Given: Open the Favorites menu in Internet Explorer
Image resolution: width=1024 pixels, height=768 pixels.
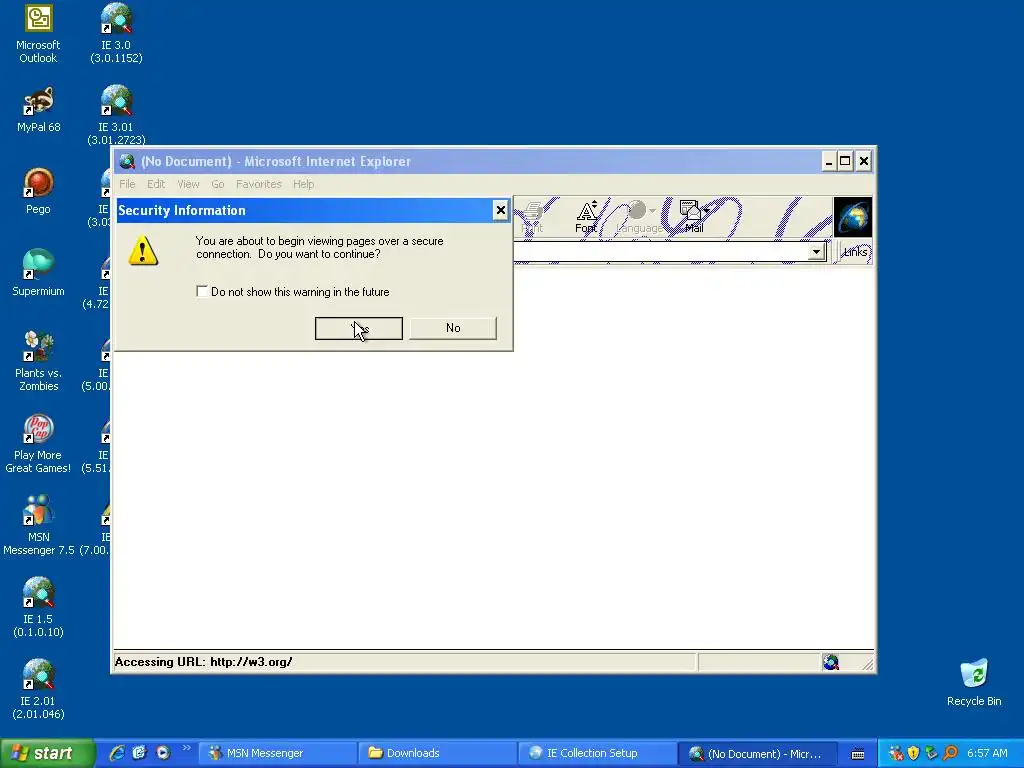Looking at the screenshot, I should (x=259, y=184).
